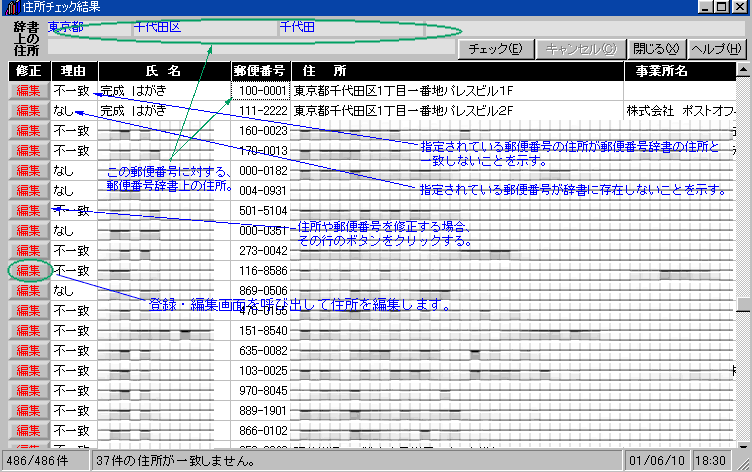Open help with the ヘルプ(H) button
The image size is (752, 472).
(716, 48)
